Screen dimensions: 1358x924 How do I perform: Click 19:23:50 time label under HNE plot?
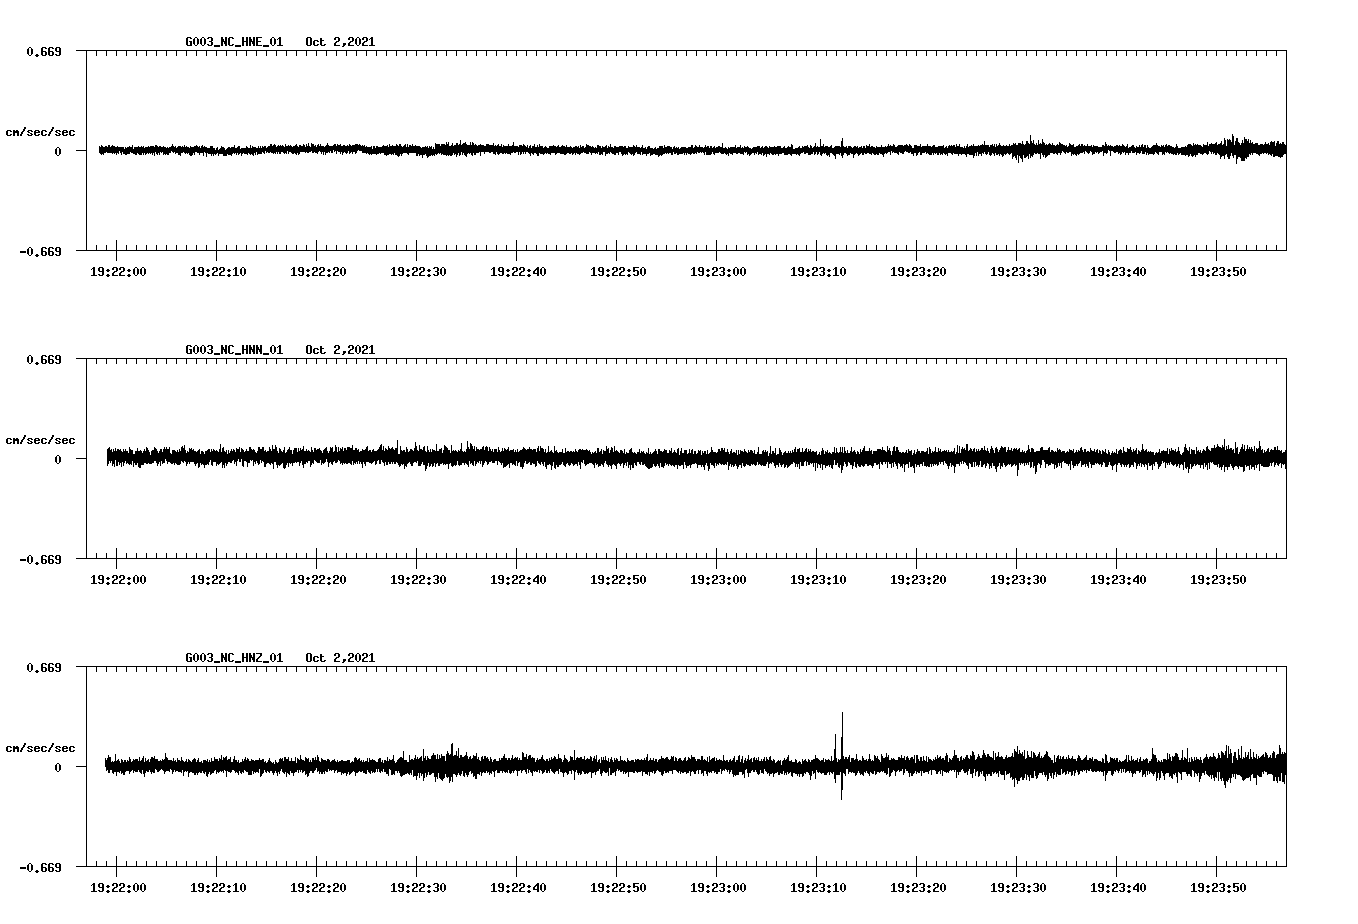click(x=1218, y=271)
